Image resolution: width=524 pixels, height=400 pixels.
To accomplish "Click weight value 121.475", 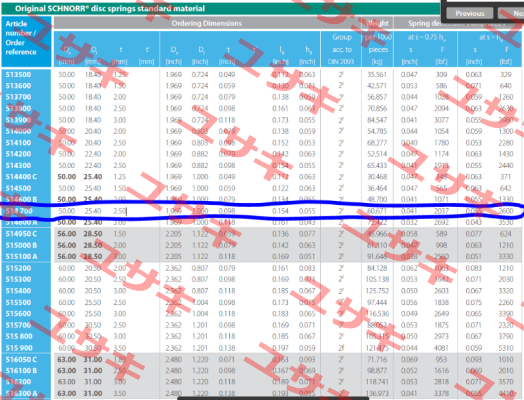I will coord(377,348).
